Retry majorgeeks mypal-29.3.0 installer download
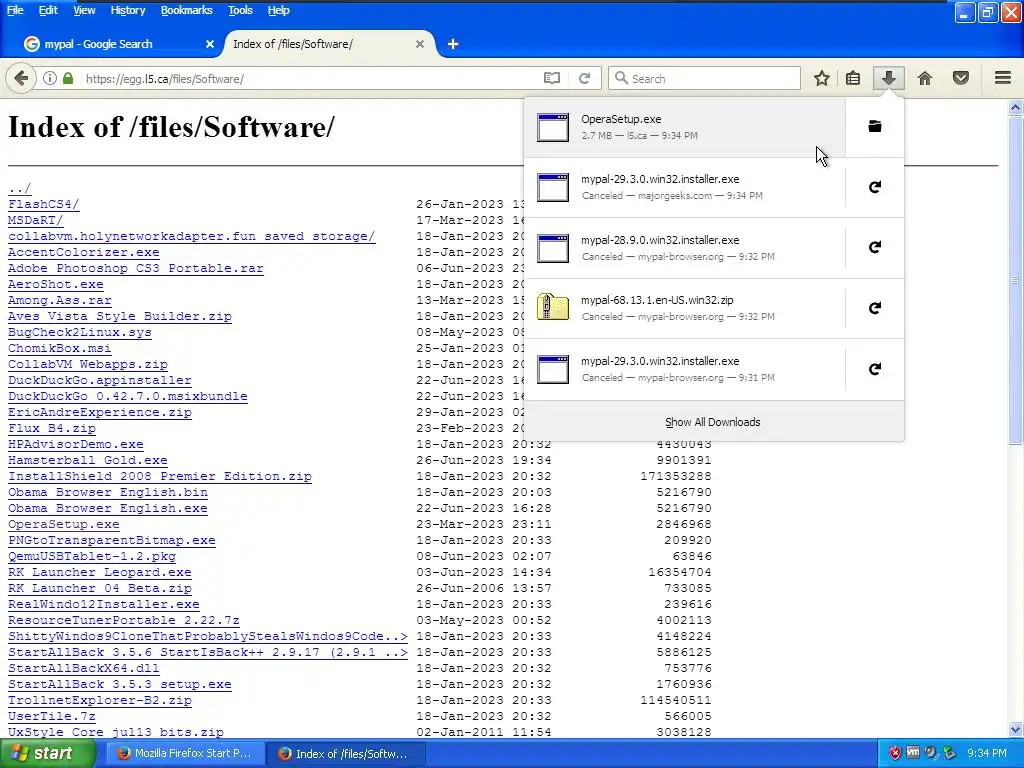The image size is (1024, 768). point(875,187)
